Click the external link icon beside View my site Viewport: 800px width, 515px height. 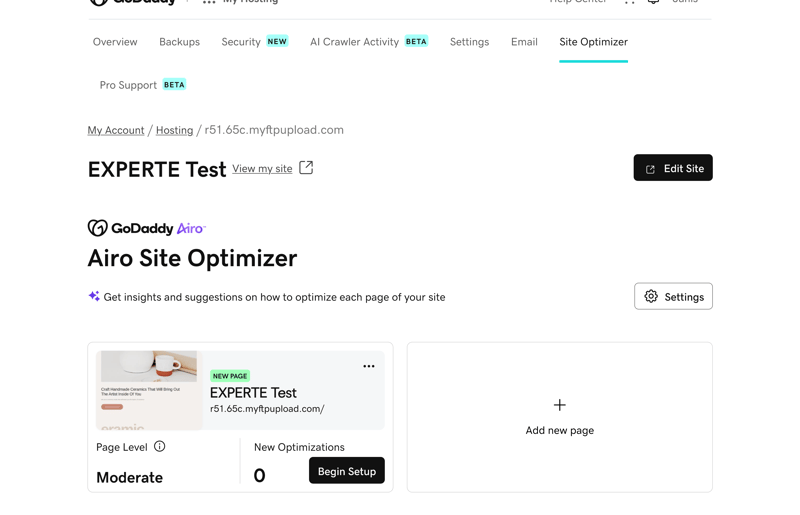(x=306, y=167)
